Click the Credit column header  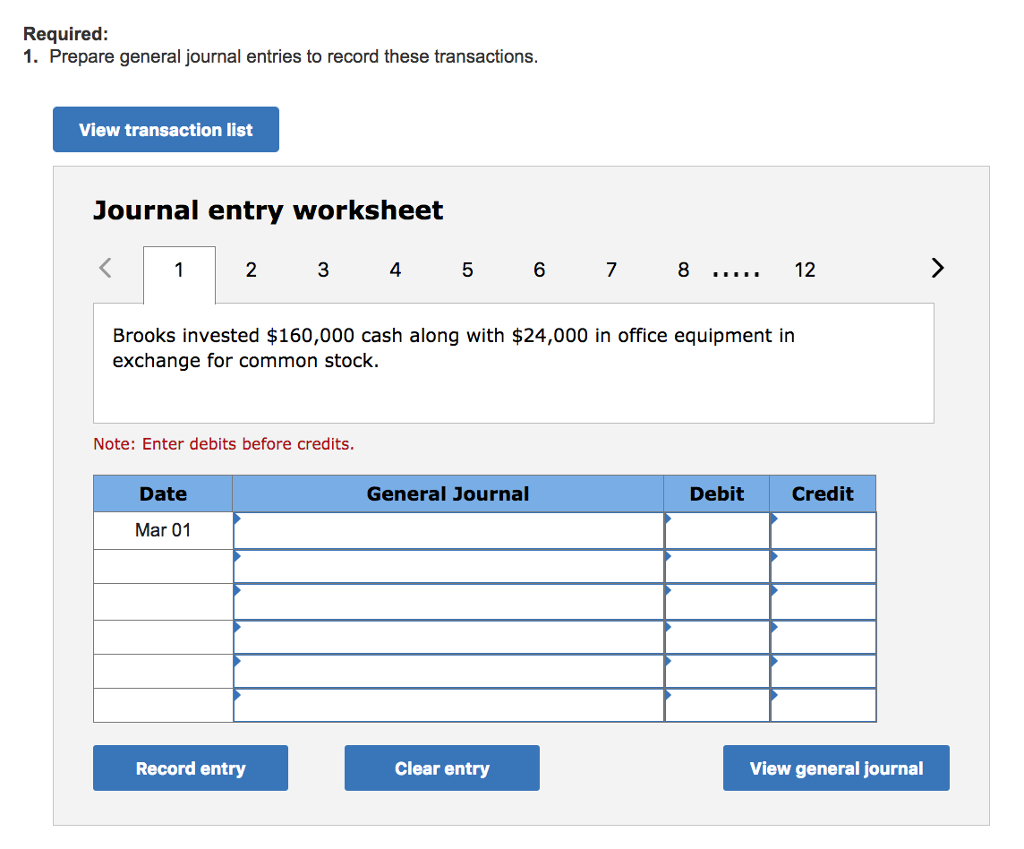[x=823, y=494]
